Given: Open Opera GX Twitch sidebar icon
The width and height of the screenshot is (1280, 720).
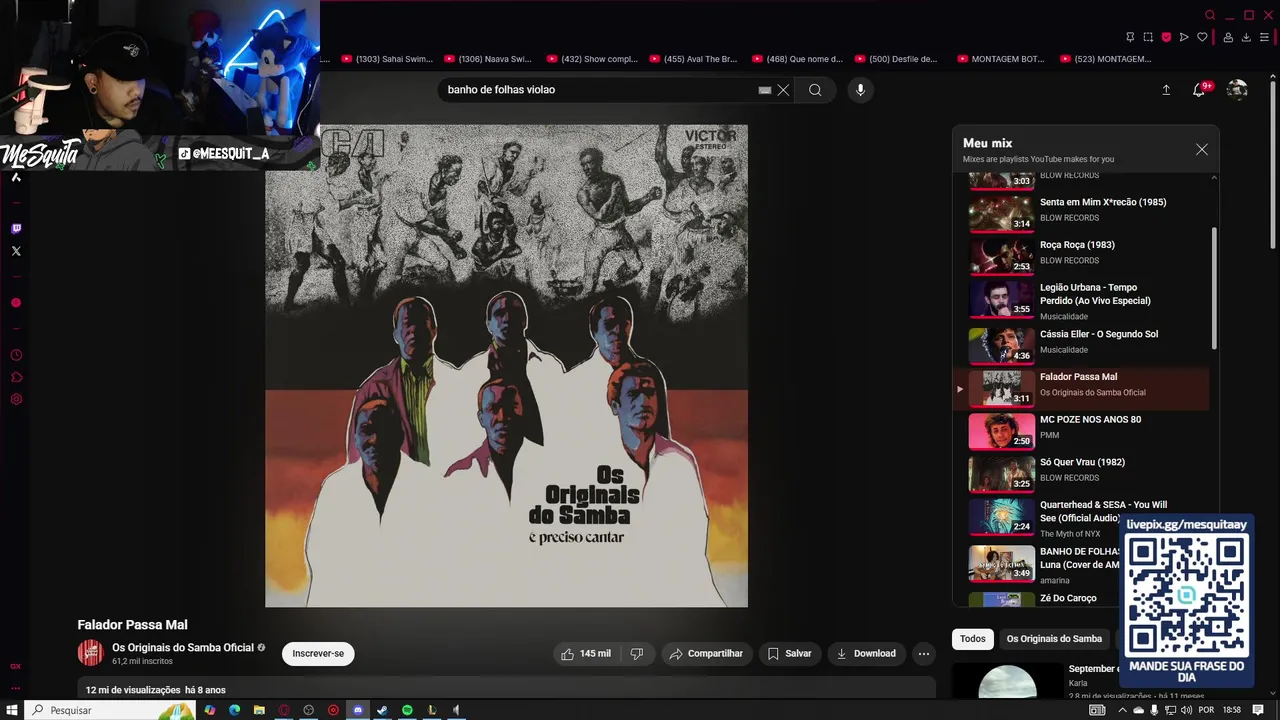Looking at the screenshot, I should point(16,229).
